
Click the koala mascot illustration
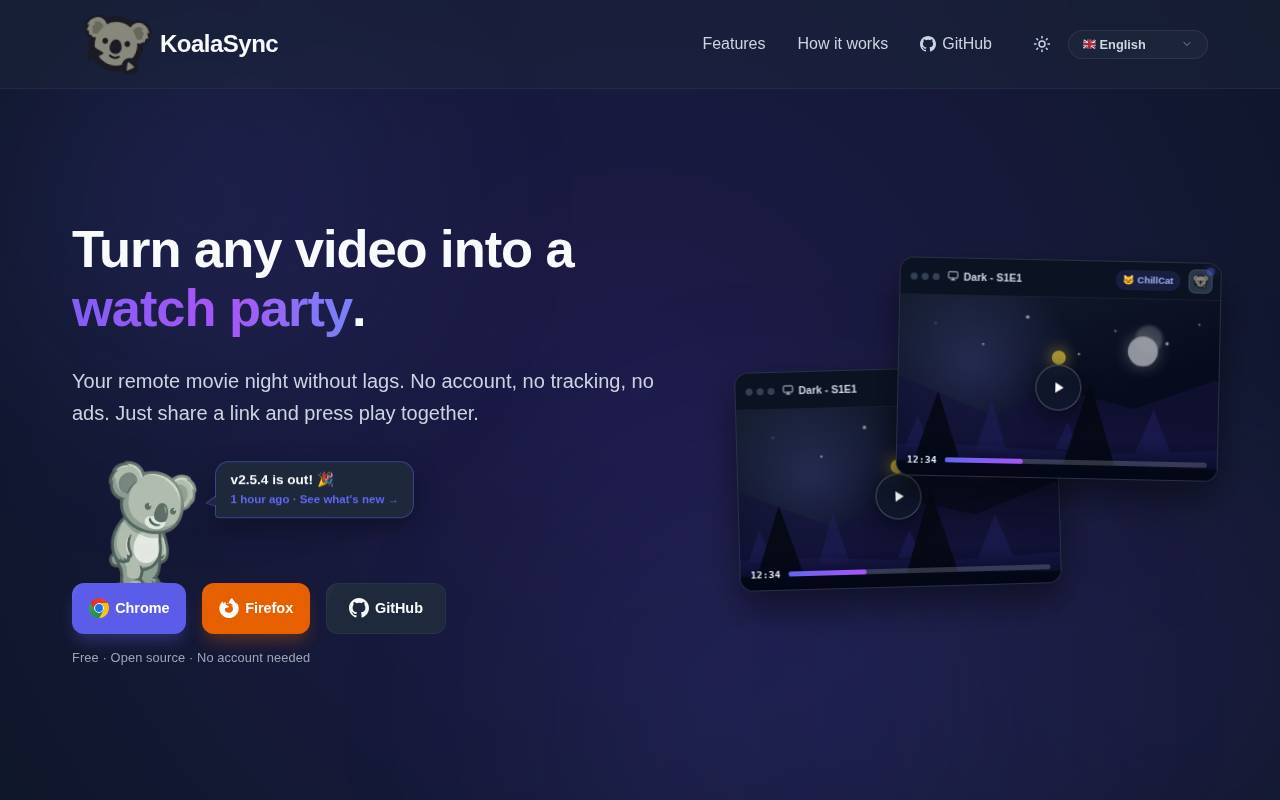pyautogui.click(x=150, y=522)
